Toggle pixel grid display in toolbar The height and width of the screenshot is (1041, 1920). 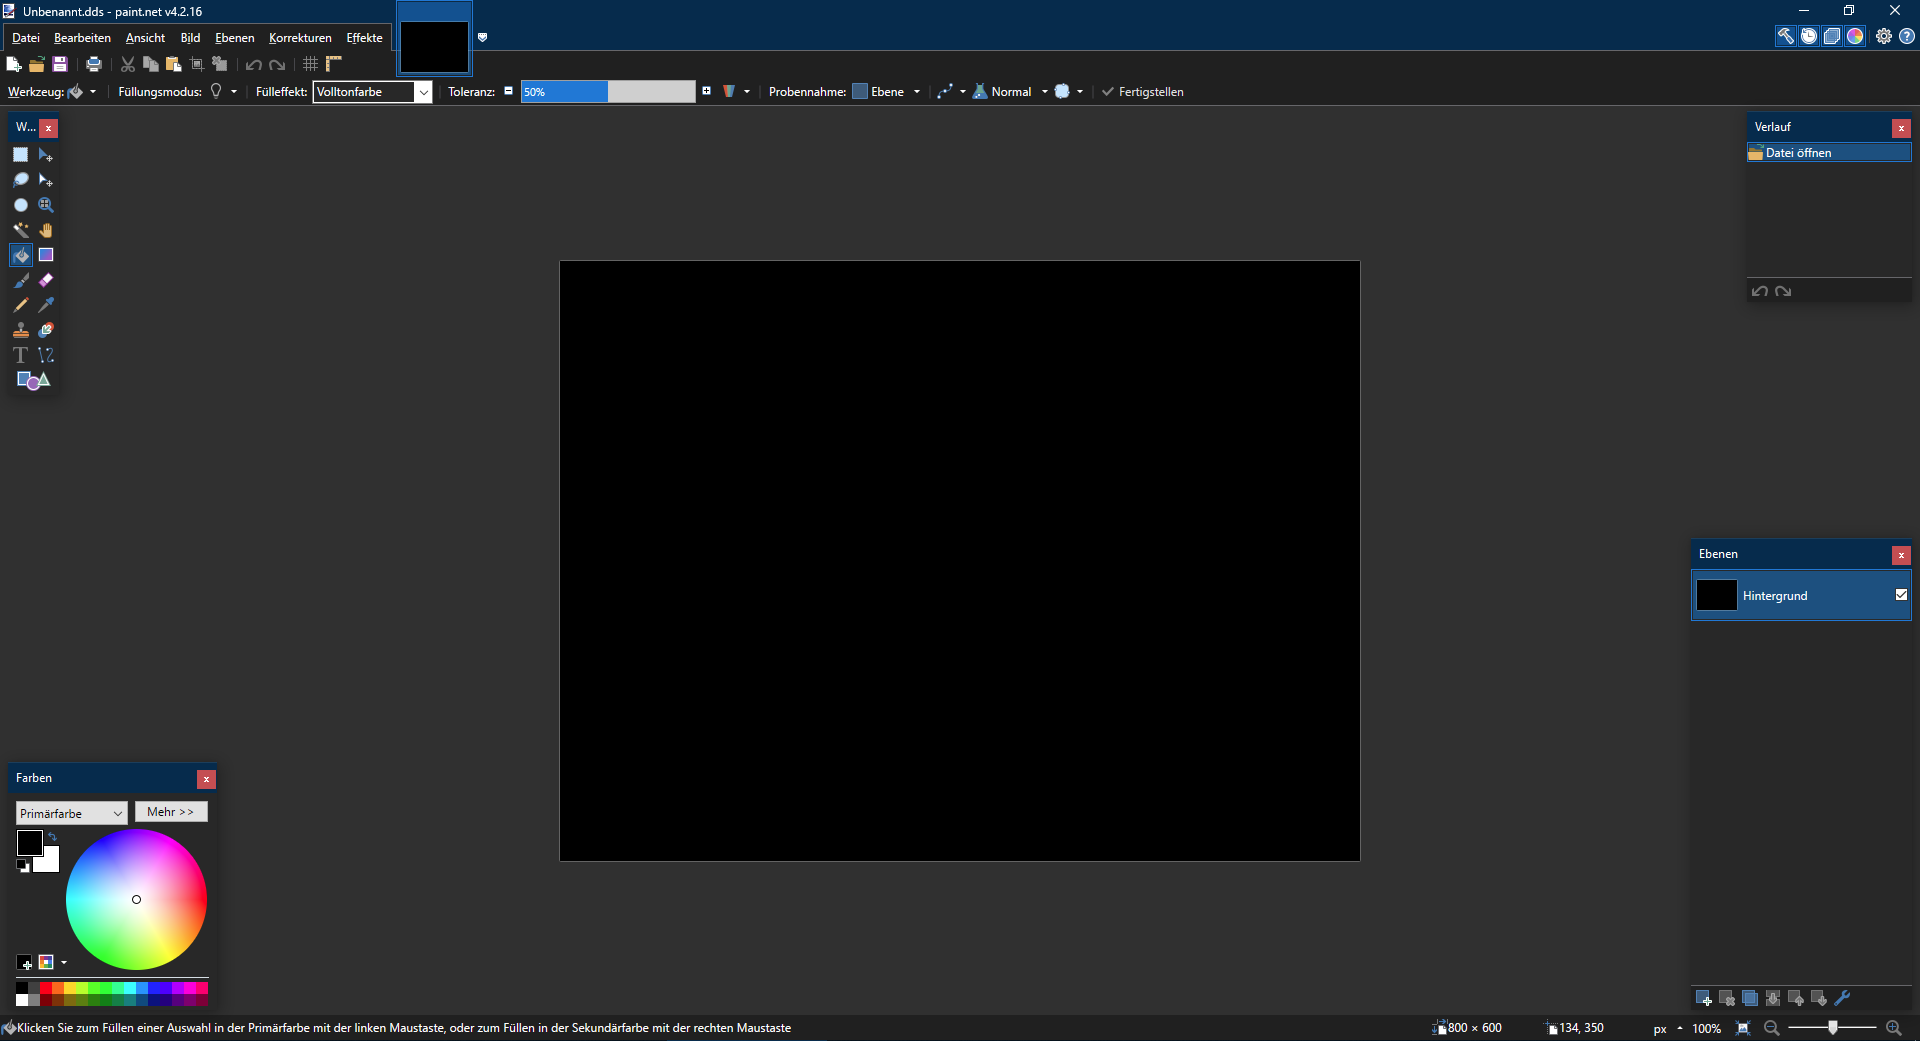(x=311, y=64)
